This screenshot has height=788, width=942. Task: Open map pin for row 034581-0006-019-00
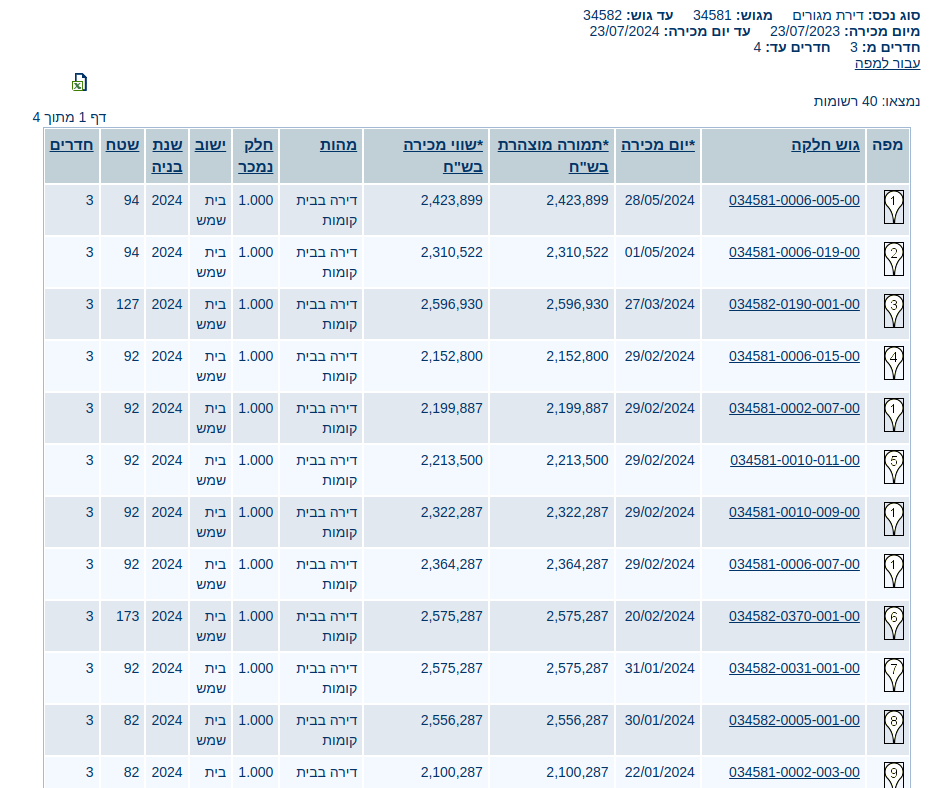[893, 259]
